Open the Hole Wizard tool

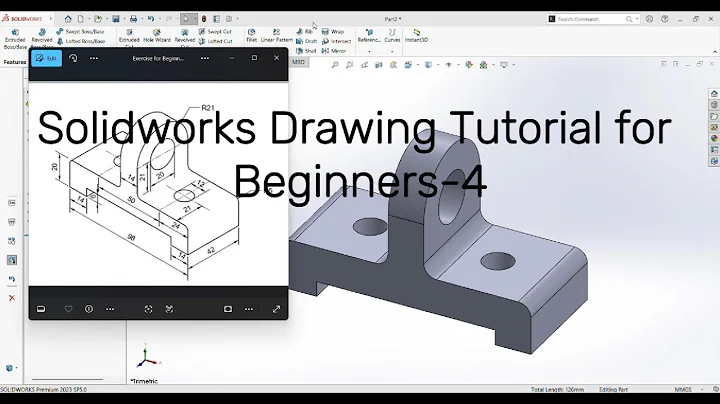pos(157,36)
